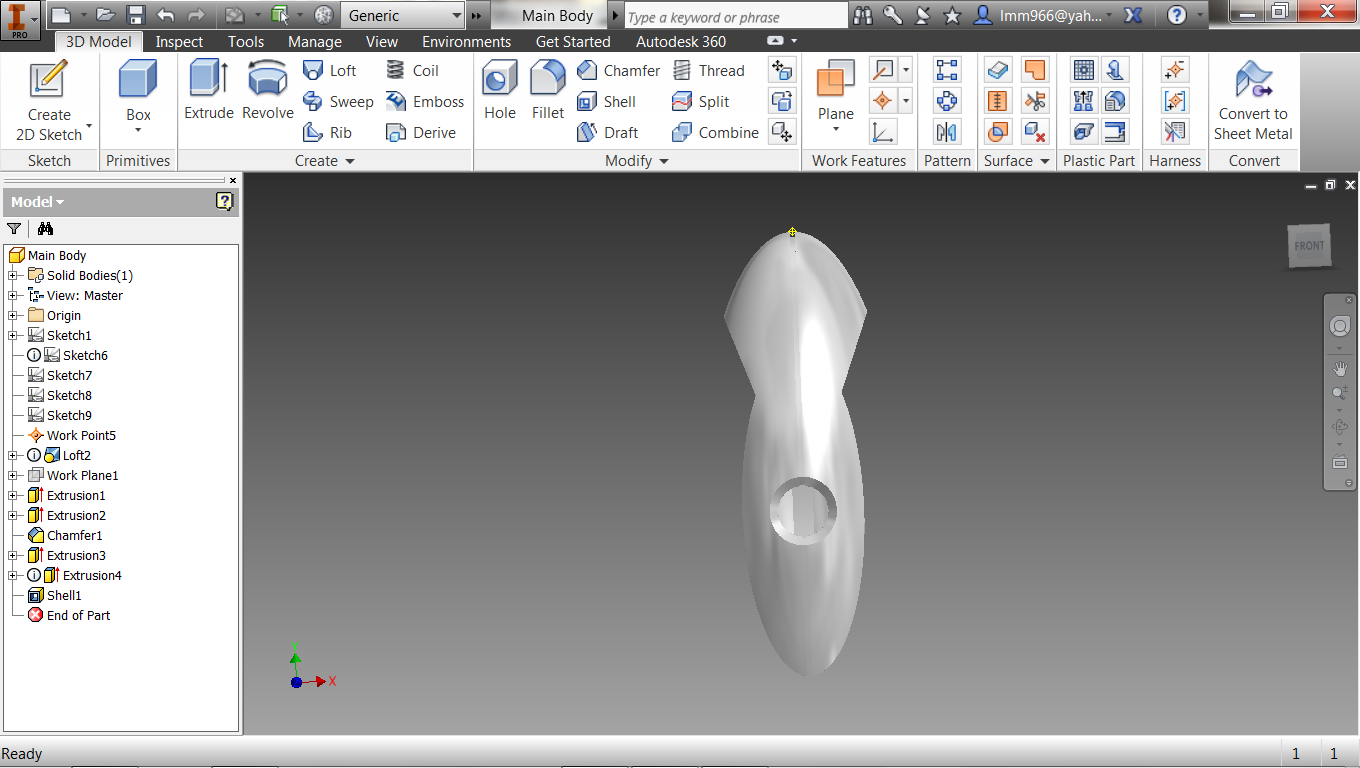Click the Point work feature icon

pos(883,101)
